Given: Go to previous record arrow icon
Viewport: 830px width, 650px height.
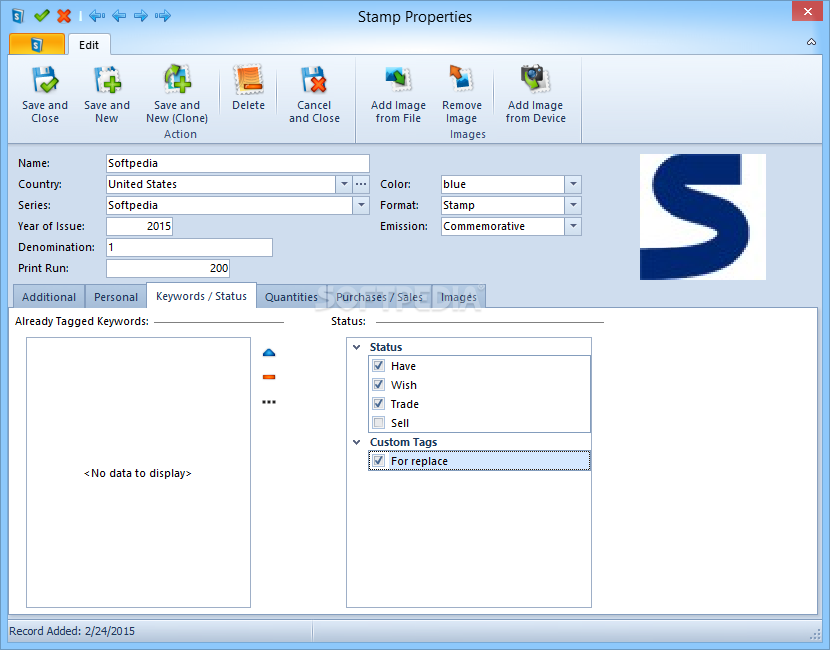Looking at the screenshot, I should (119, 16).
